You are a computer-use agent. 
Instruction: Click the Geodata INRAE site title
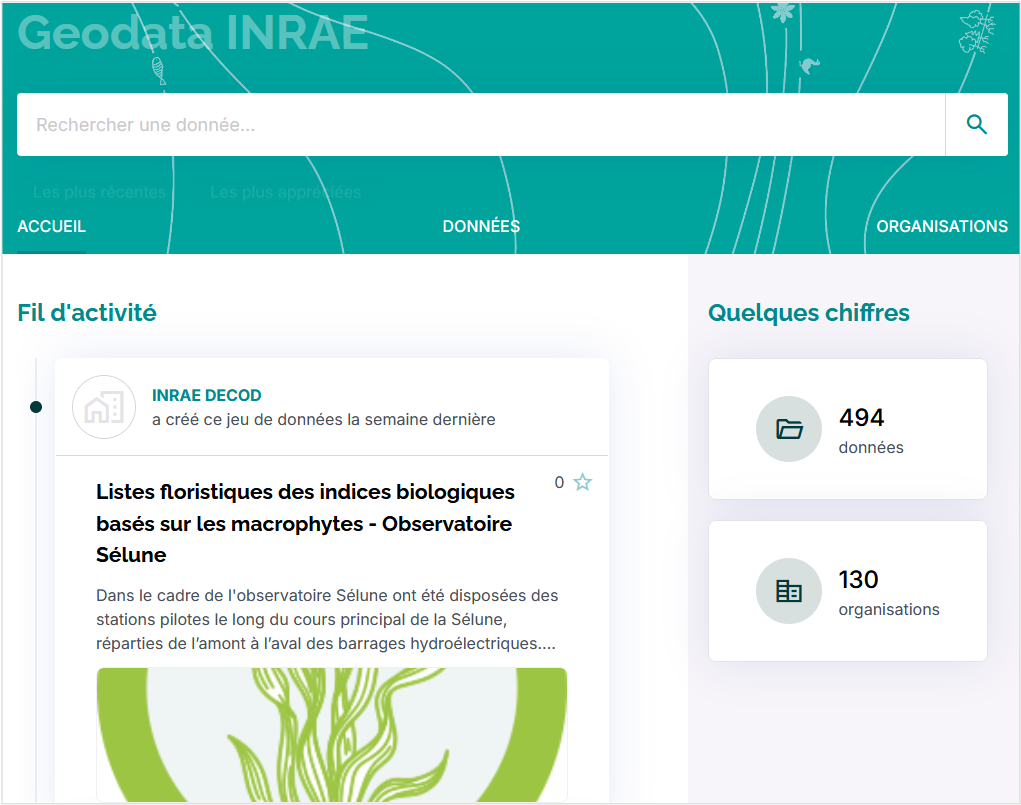[193, 32]
